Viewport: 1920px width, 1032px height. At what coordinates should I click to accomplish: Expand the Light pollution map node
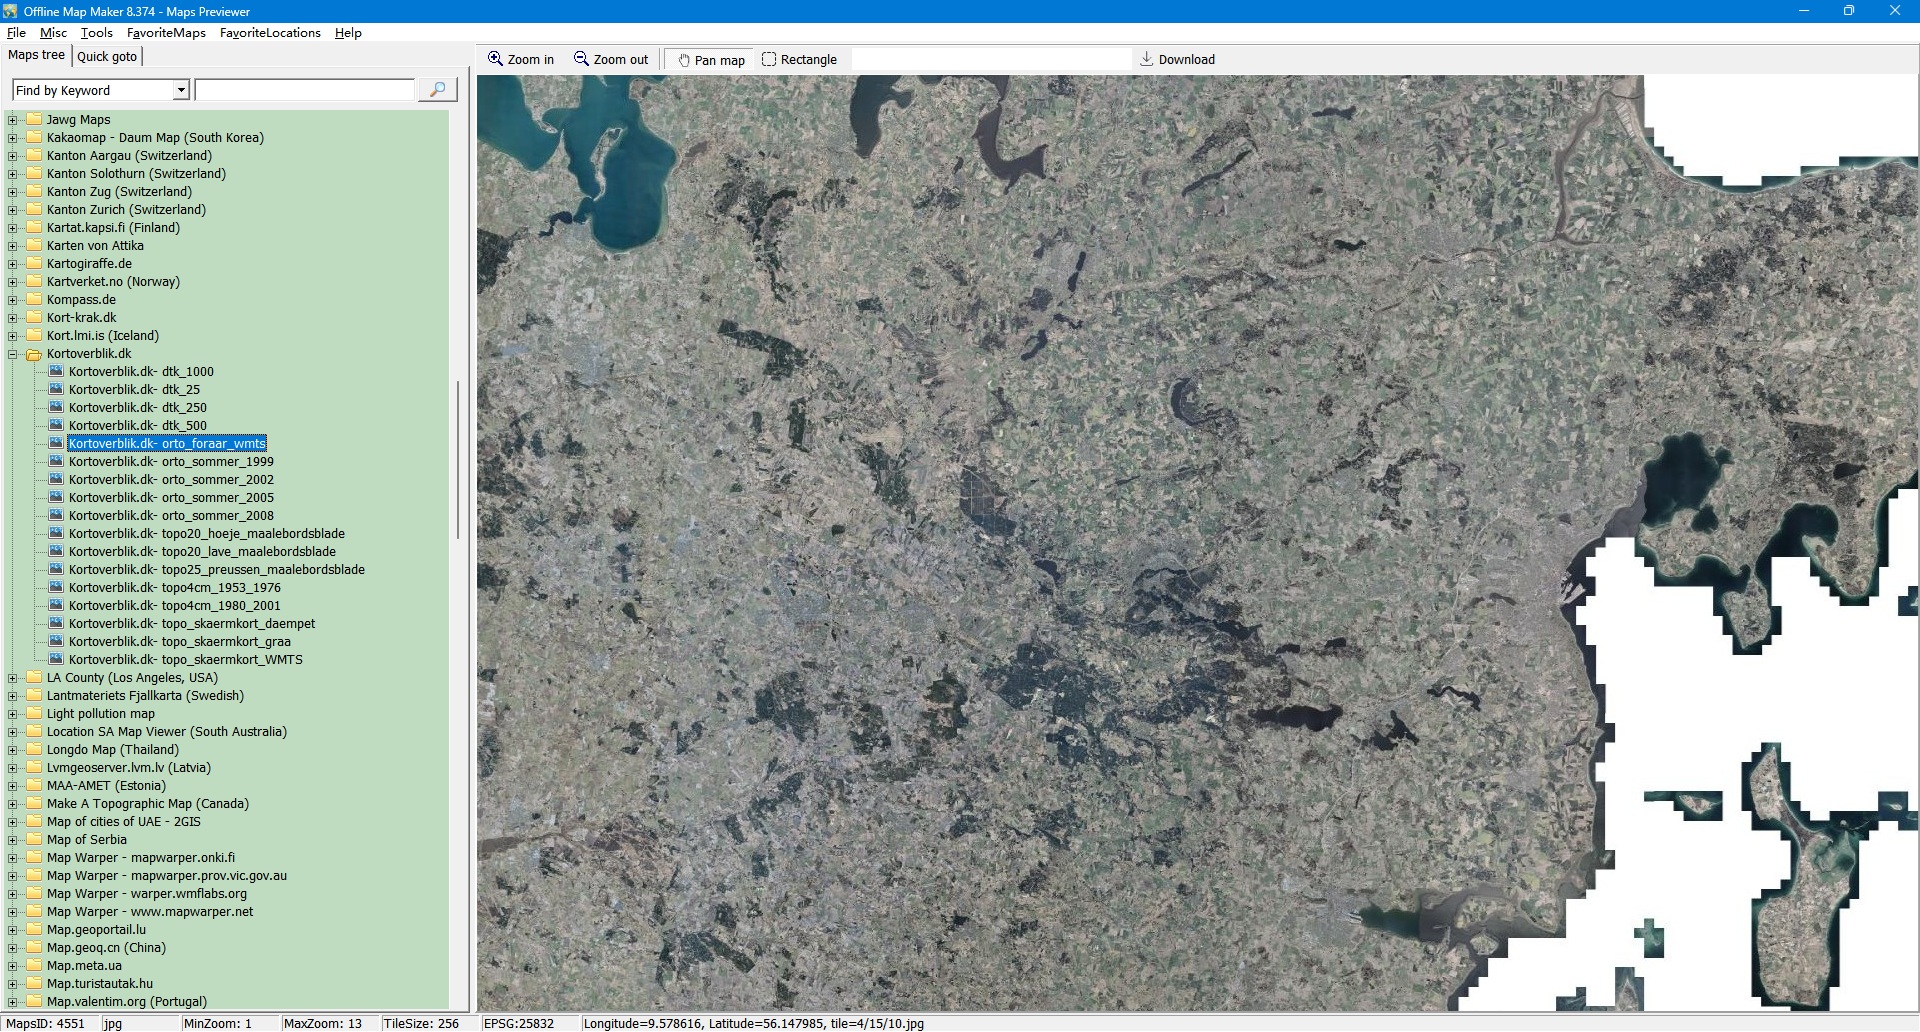pyautogui.click(x=13, y=714)
